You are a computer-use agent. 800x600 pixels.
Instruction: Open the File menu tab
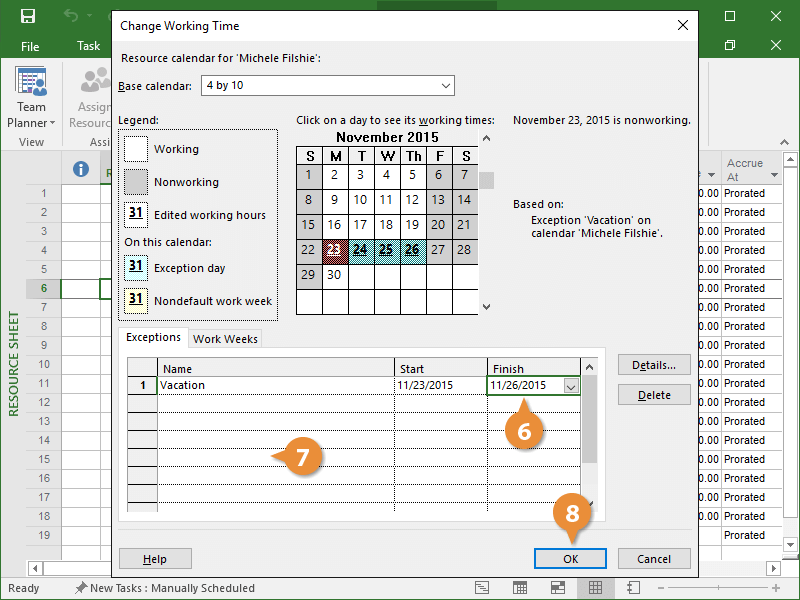tap(30, 46)
